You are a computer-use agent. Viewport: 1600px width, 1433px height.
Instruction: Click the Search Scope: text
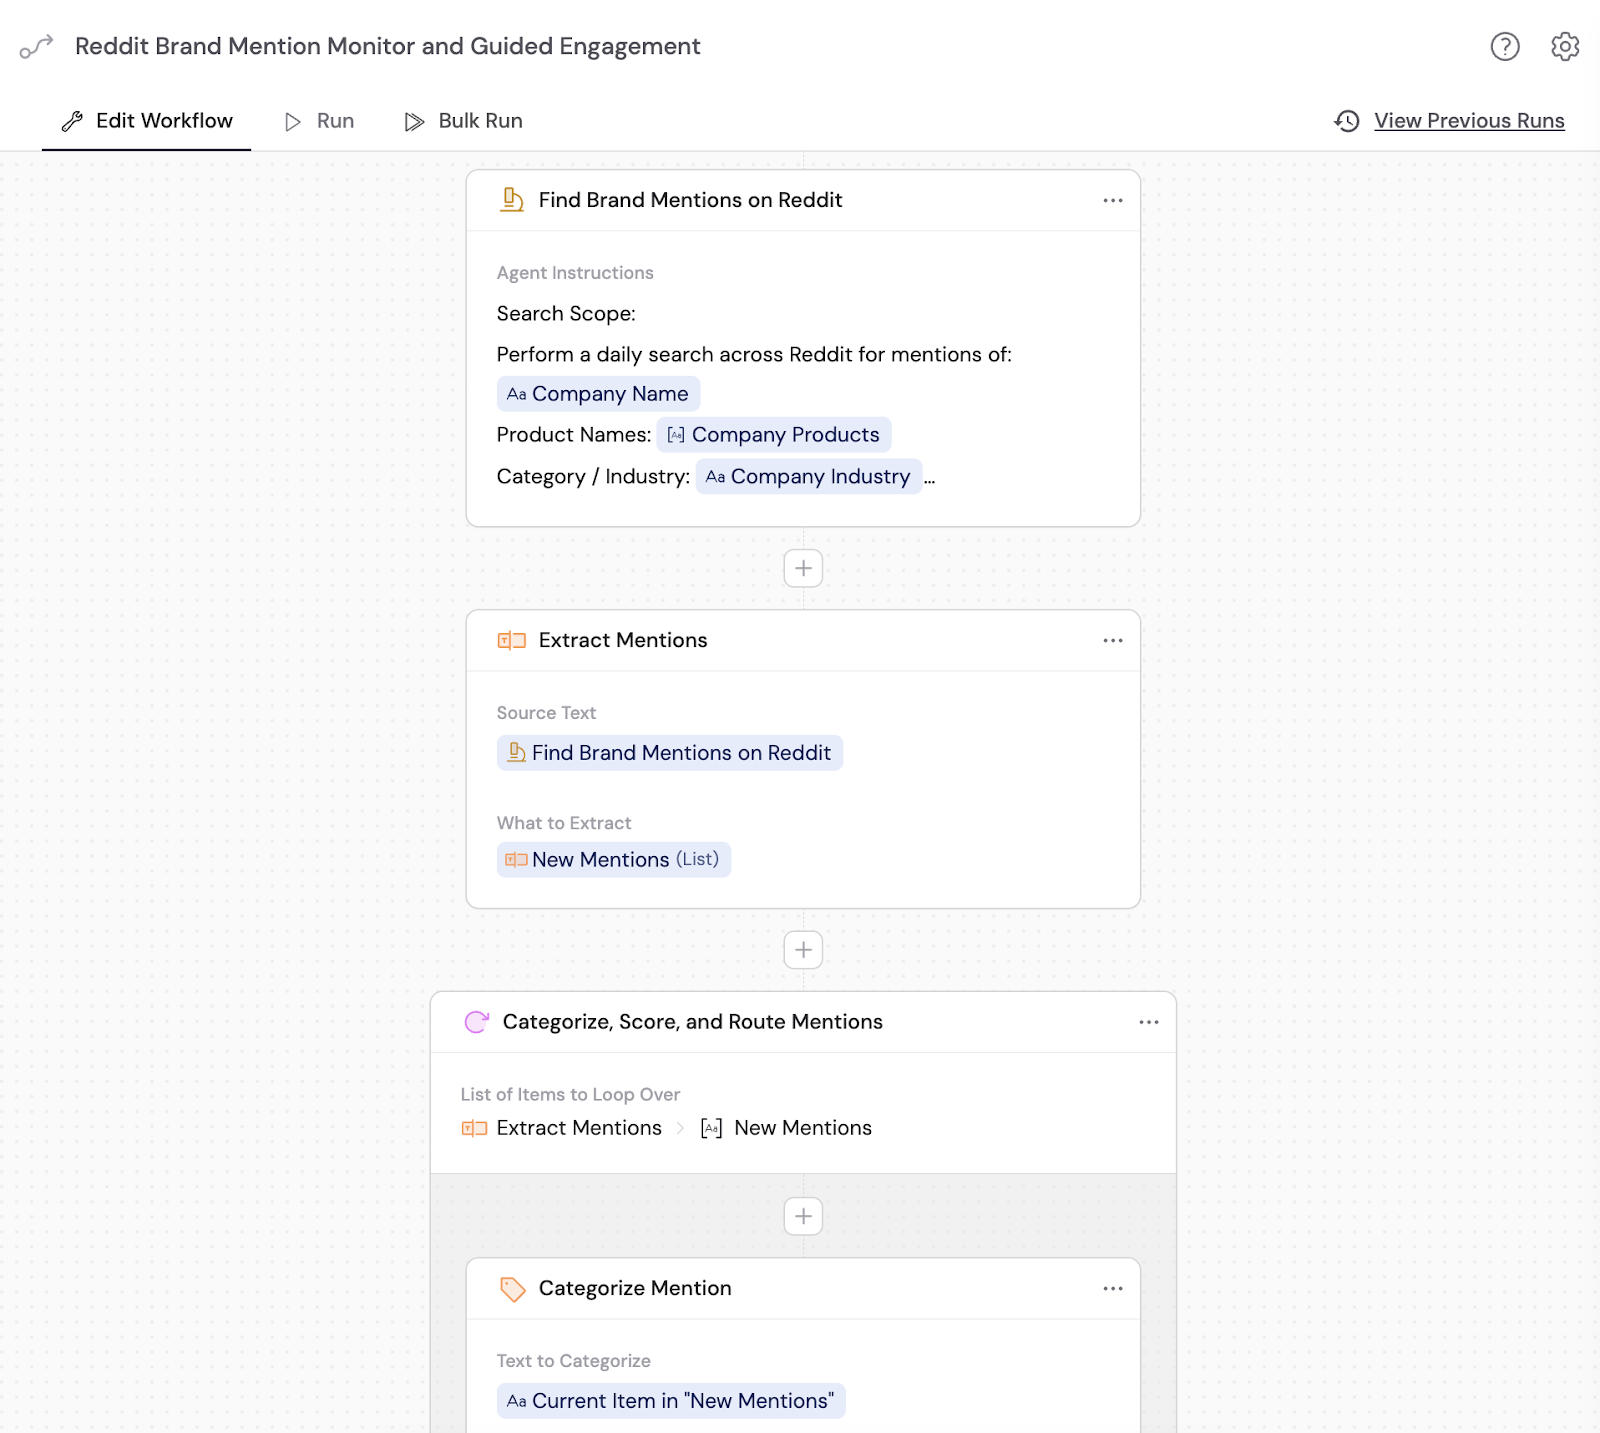coord(566,314)
